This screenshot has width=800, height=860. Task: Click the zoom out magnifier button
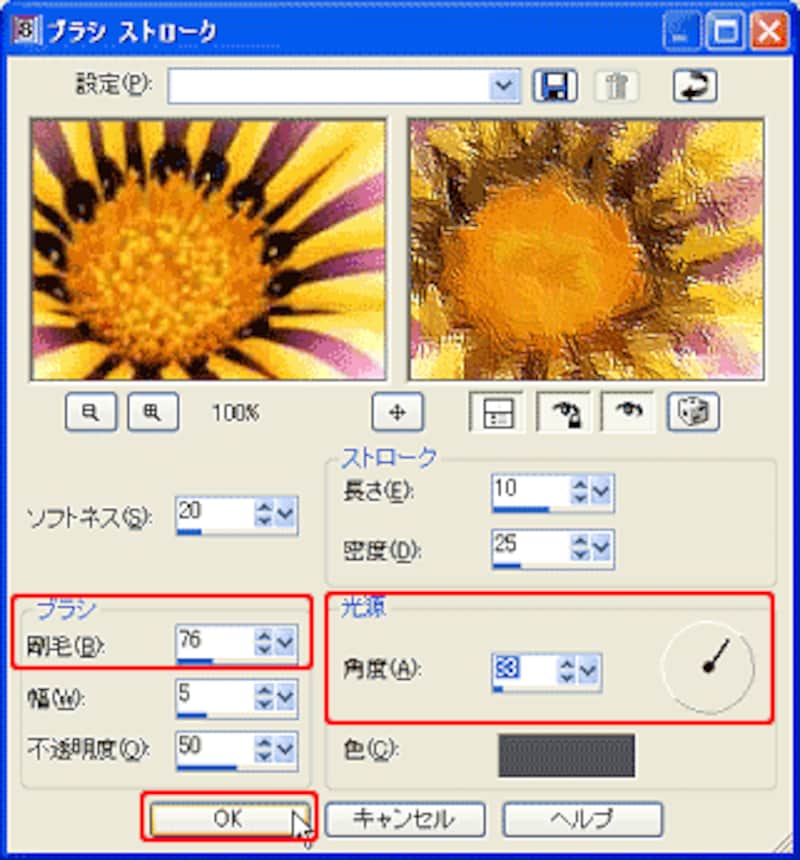coord(90,411)
